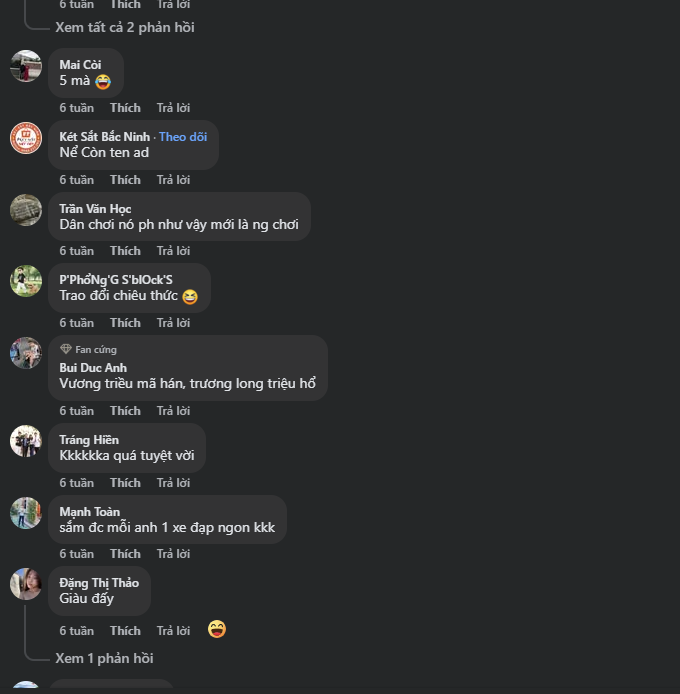This screenshot has width=680, height=694.
Task: Open Đặng Thị Thảo's profile name link
Action: [x=99, y=583]
